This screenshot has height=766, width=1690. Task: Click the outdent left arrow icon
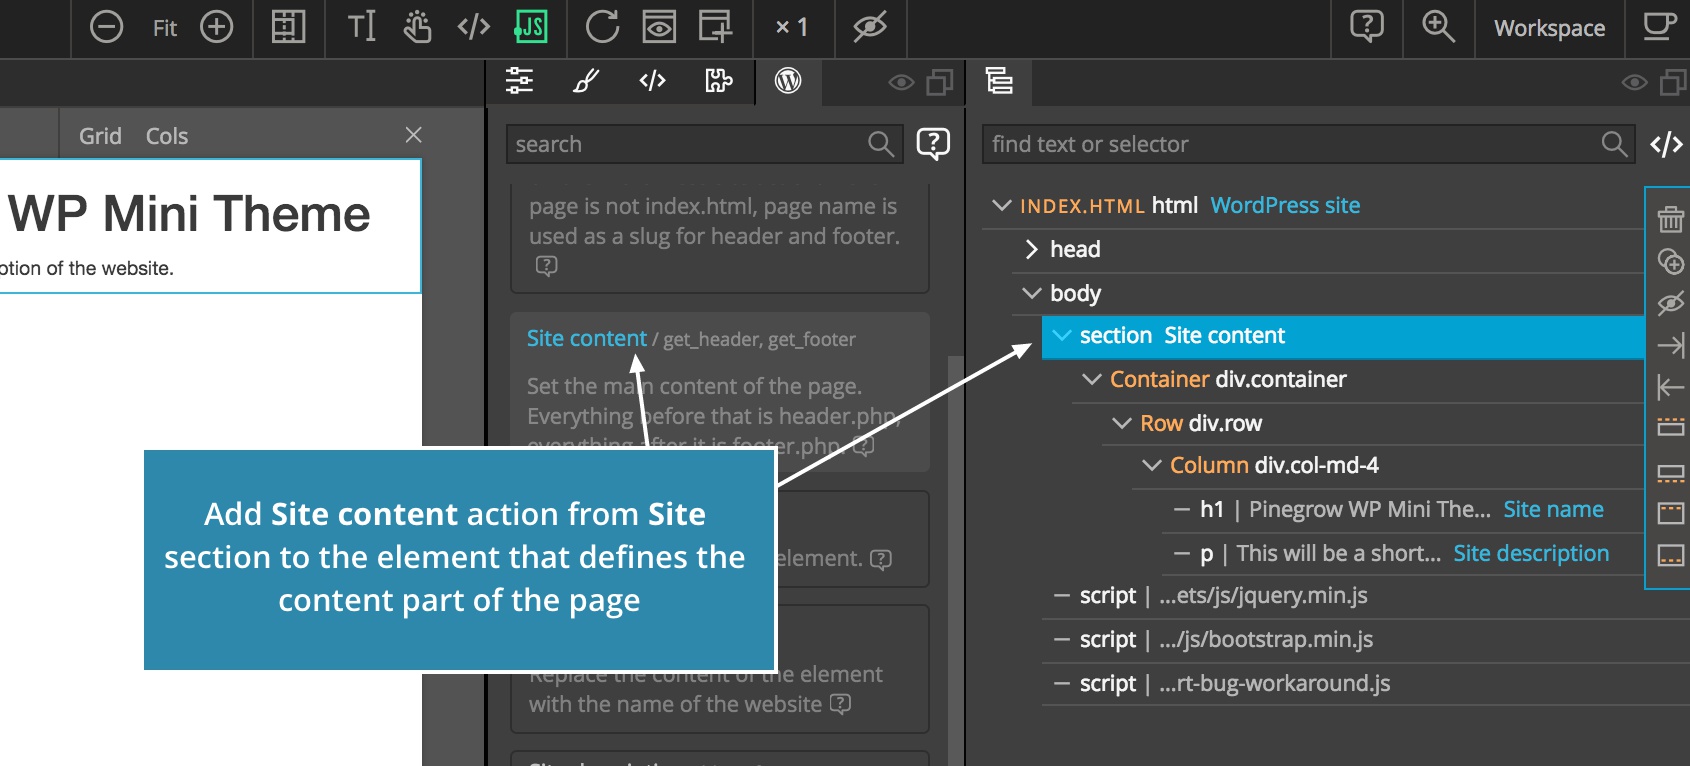pyautogui.click(x=1670, y=387)
